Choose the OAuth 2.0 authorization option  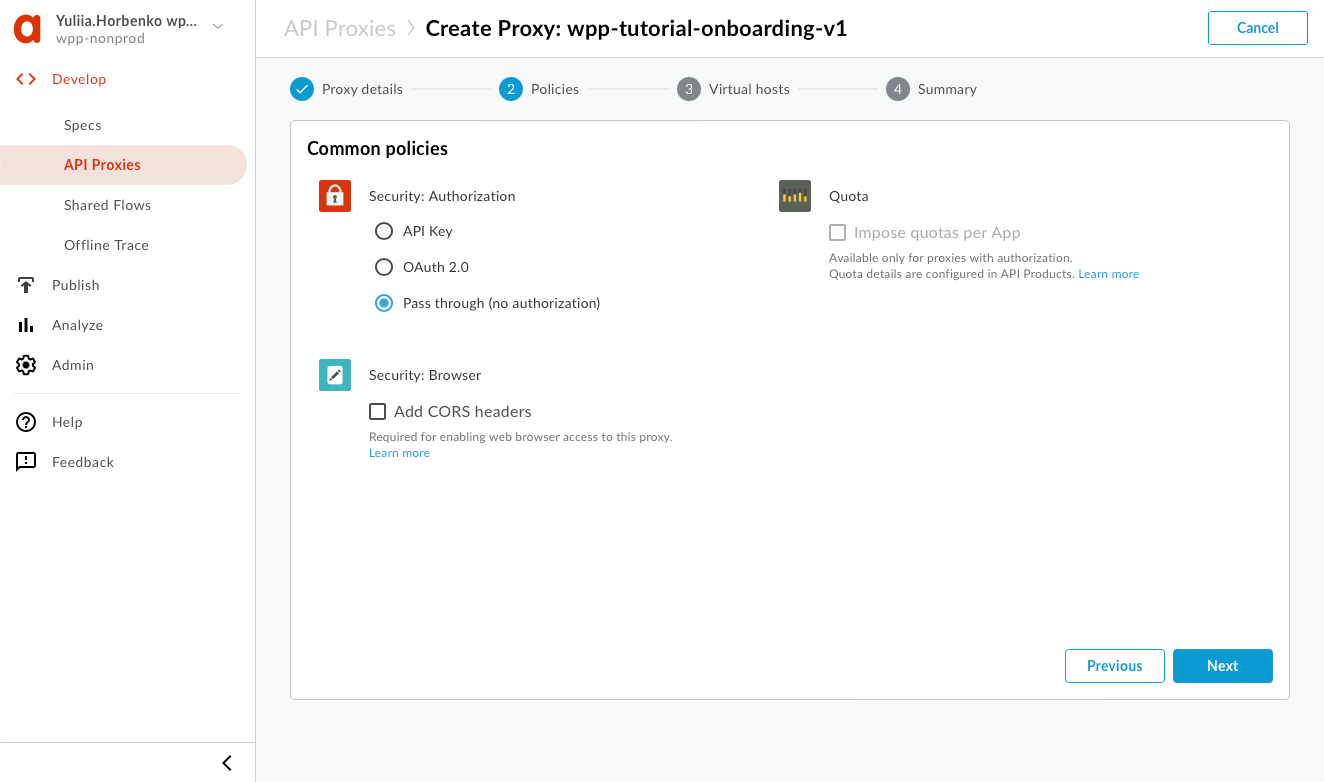coord(383,267)
